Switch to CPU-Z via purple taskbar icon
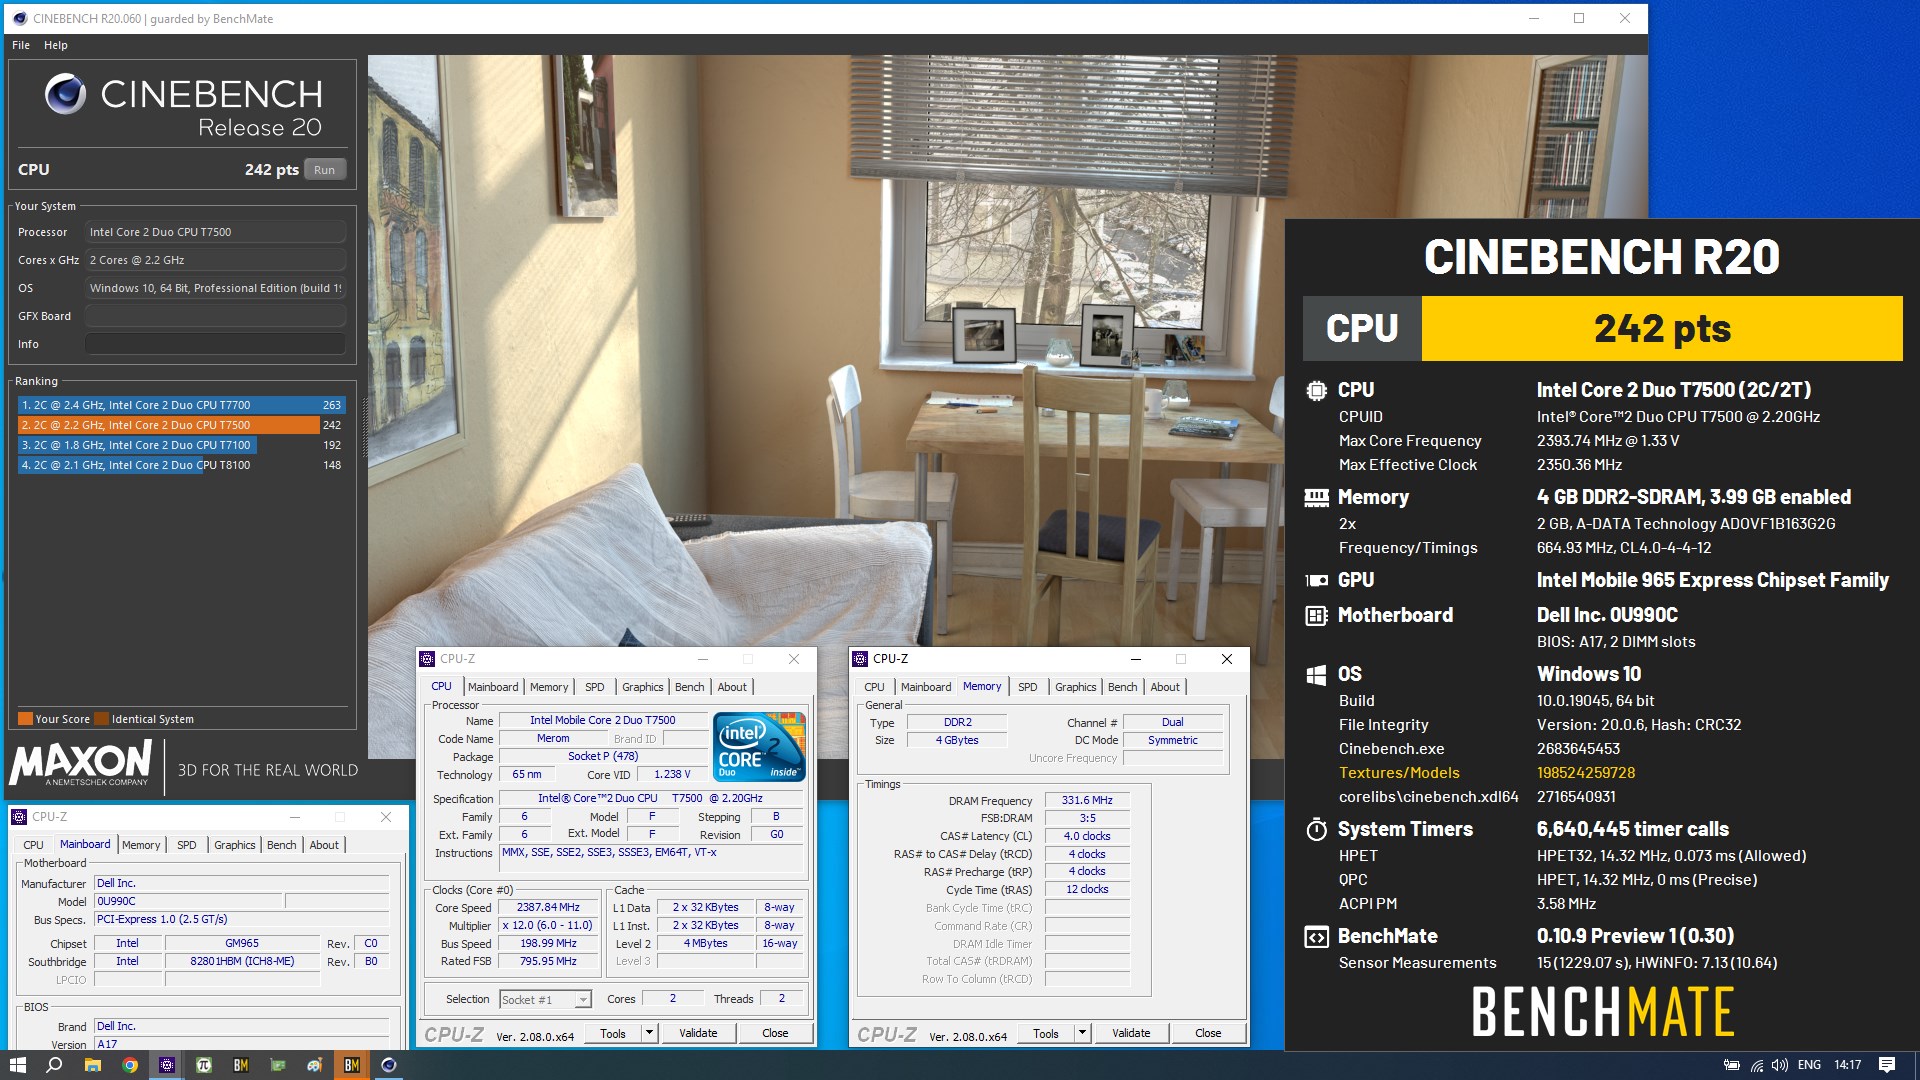Image resolution: width=1920 pixels, height=1080 pixels. [x=167, y=1065]
